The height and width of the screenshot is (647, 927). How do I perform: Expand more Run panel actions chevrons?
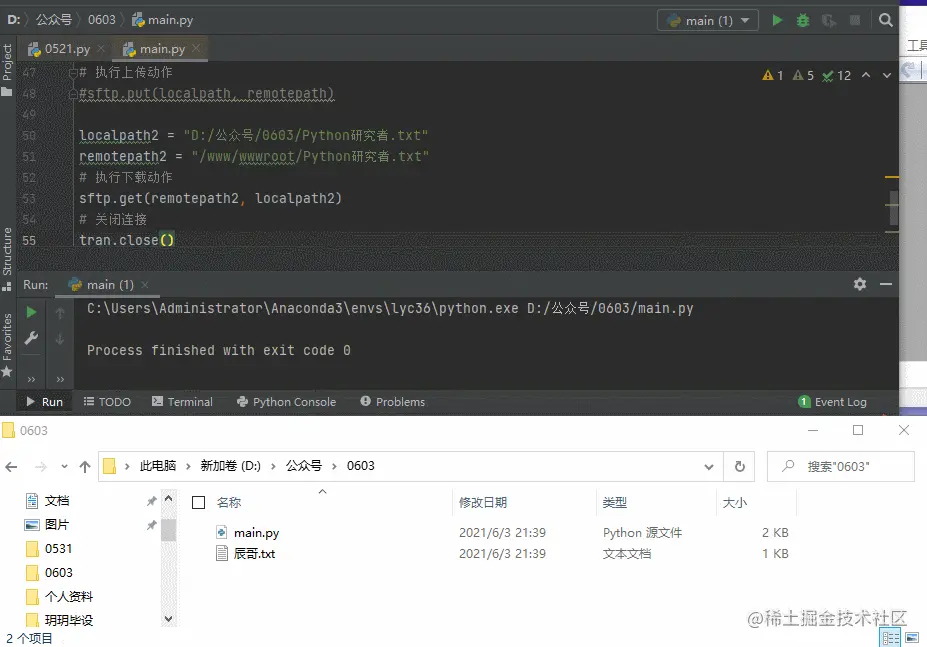click(x=31, y=379)
